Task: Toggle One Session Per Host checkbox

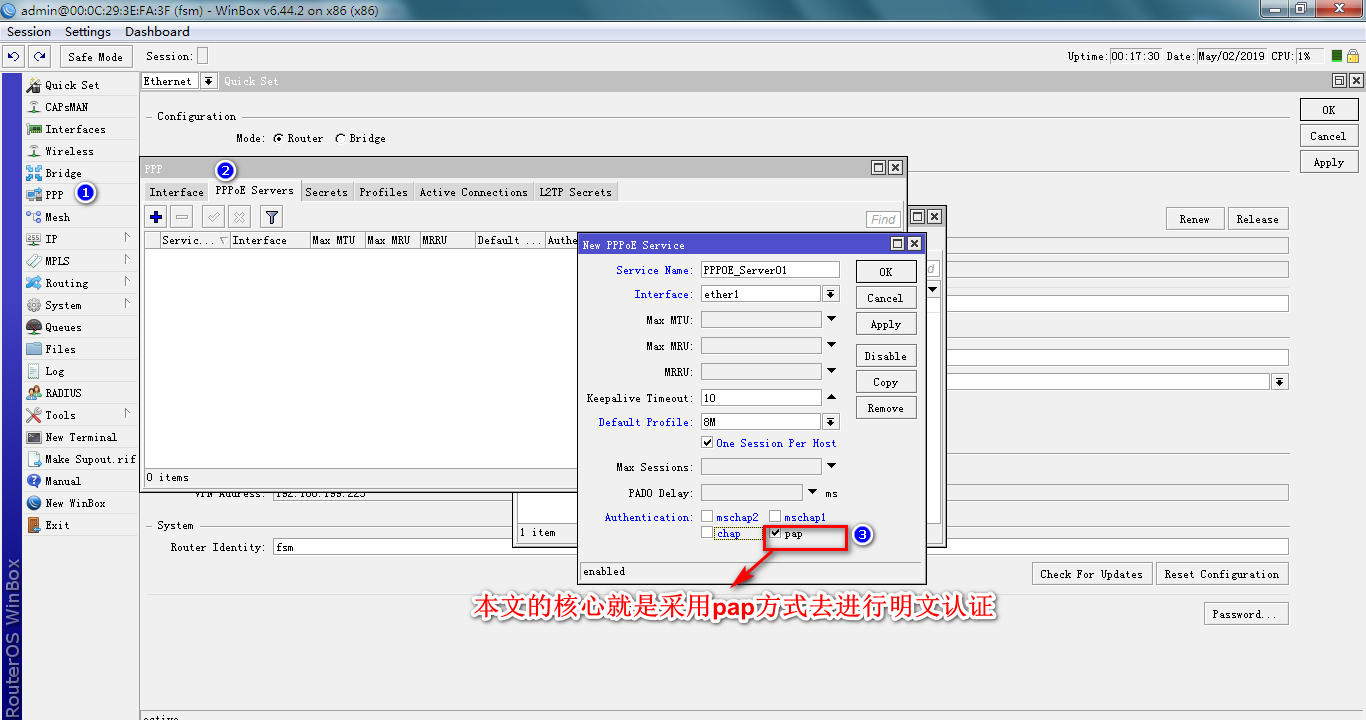Action: 707,443
